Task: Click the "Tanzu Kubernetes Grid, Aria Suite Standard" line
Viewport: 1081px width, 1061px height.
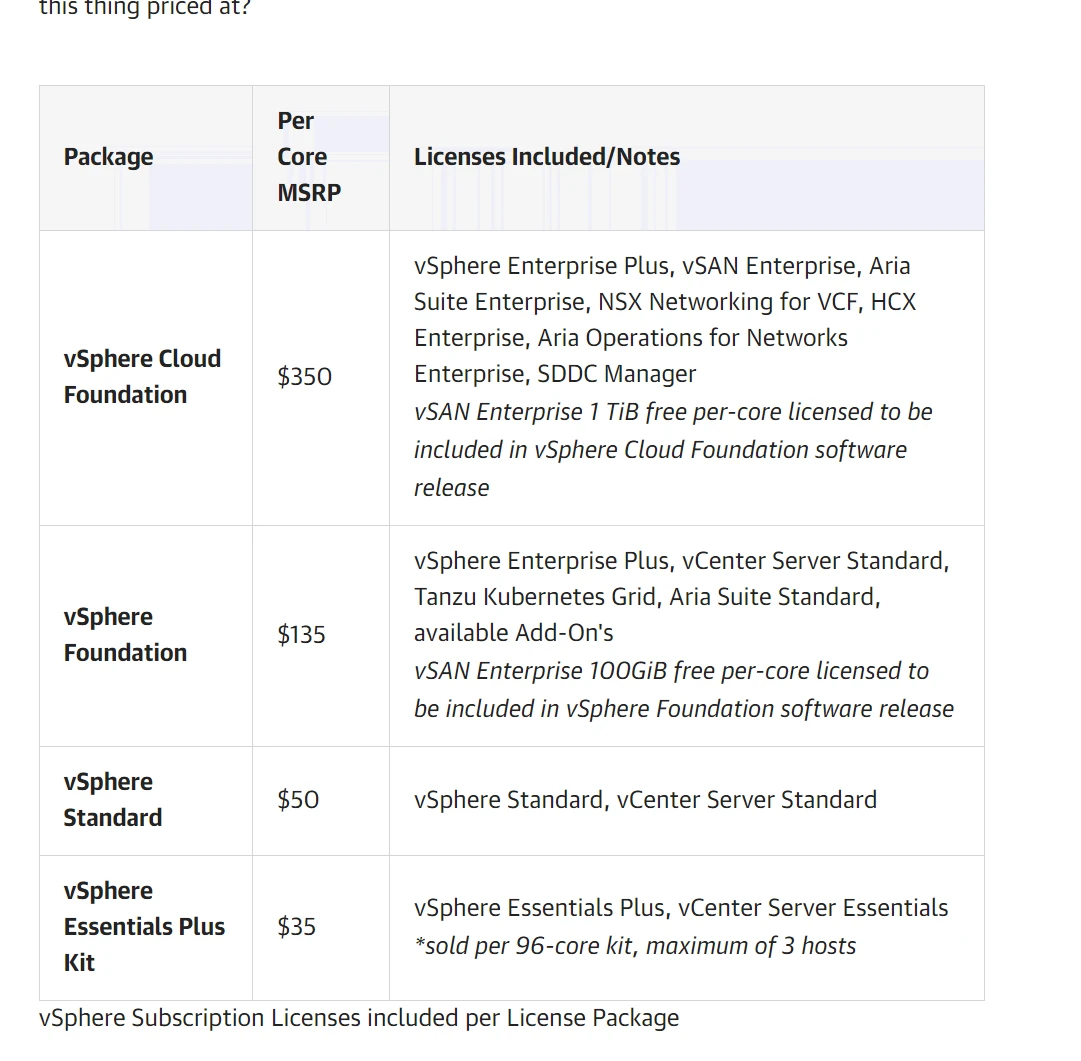Action: coord(647,597)
